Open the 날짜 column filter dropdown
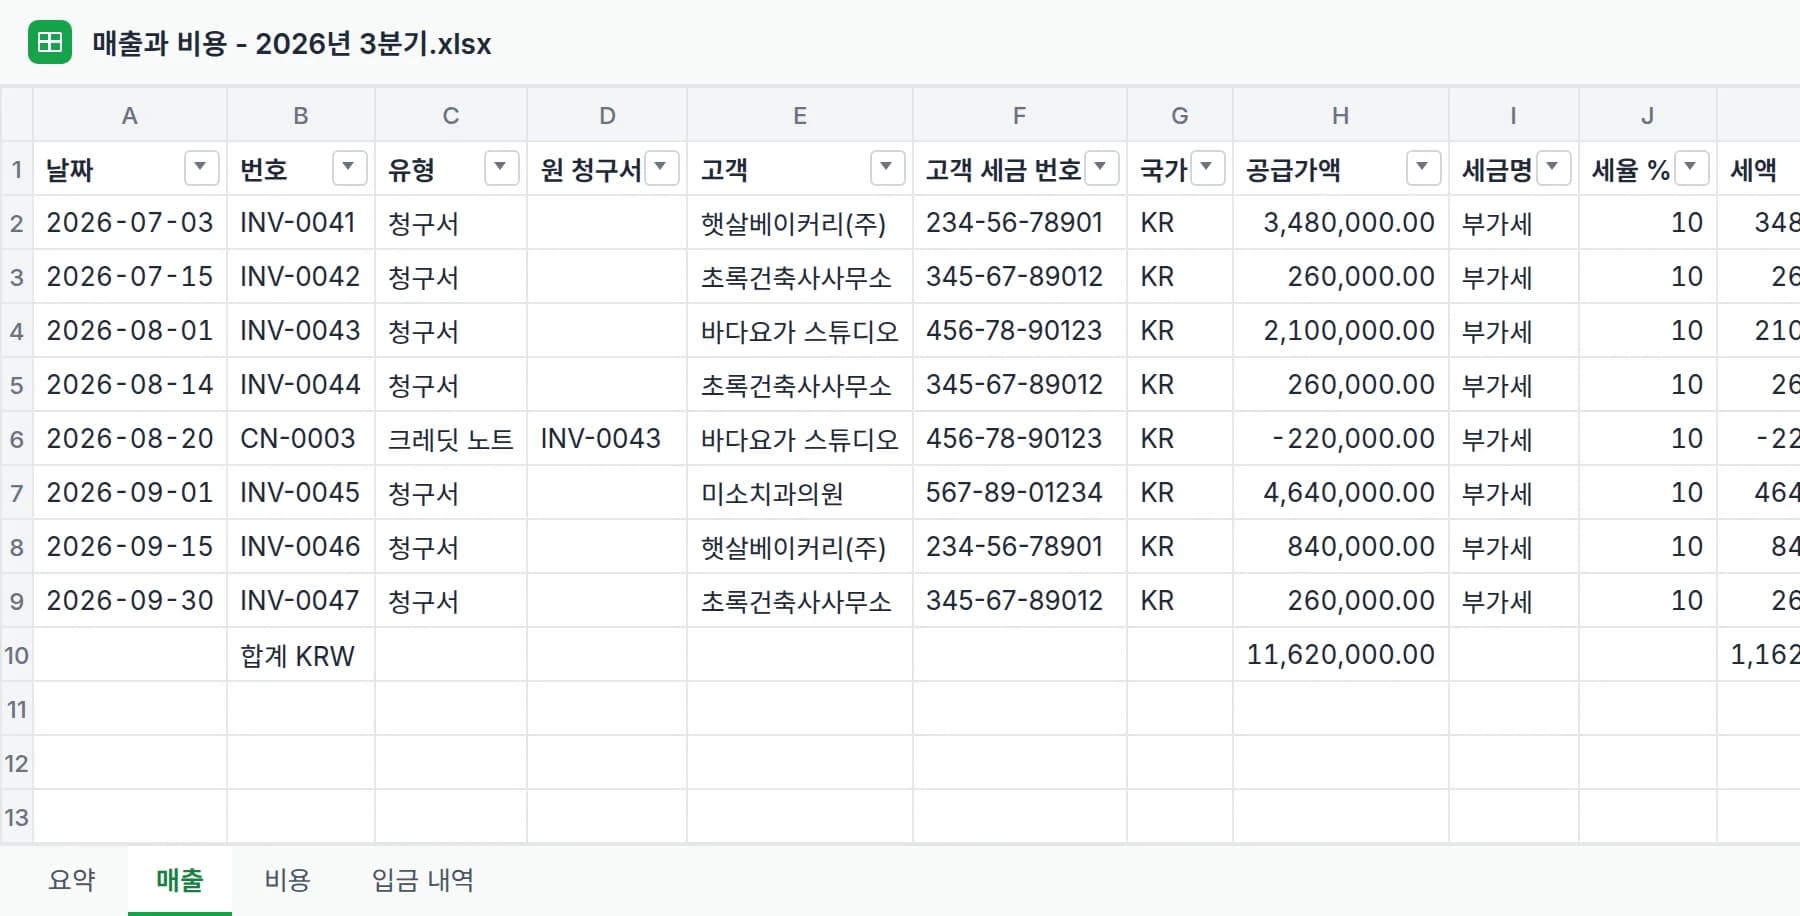The width and height of the screenshot is (1800, 916). coord(201,168)
